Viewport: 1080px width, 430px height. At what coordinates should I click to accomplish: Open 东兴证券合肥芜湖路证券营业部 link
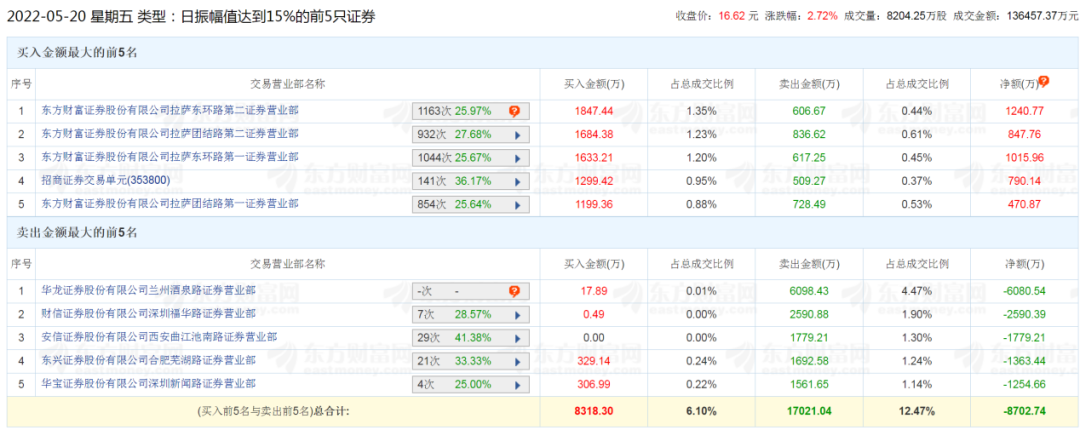[x=148, y=360]
